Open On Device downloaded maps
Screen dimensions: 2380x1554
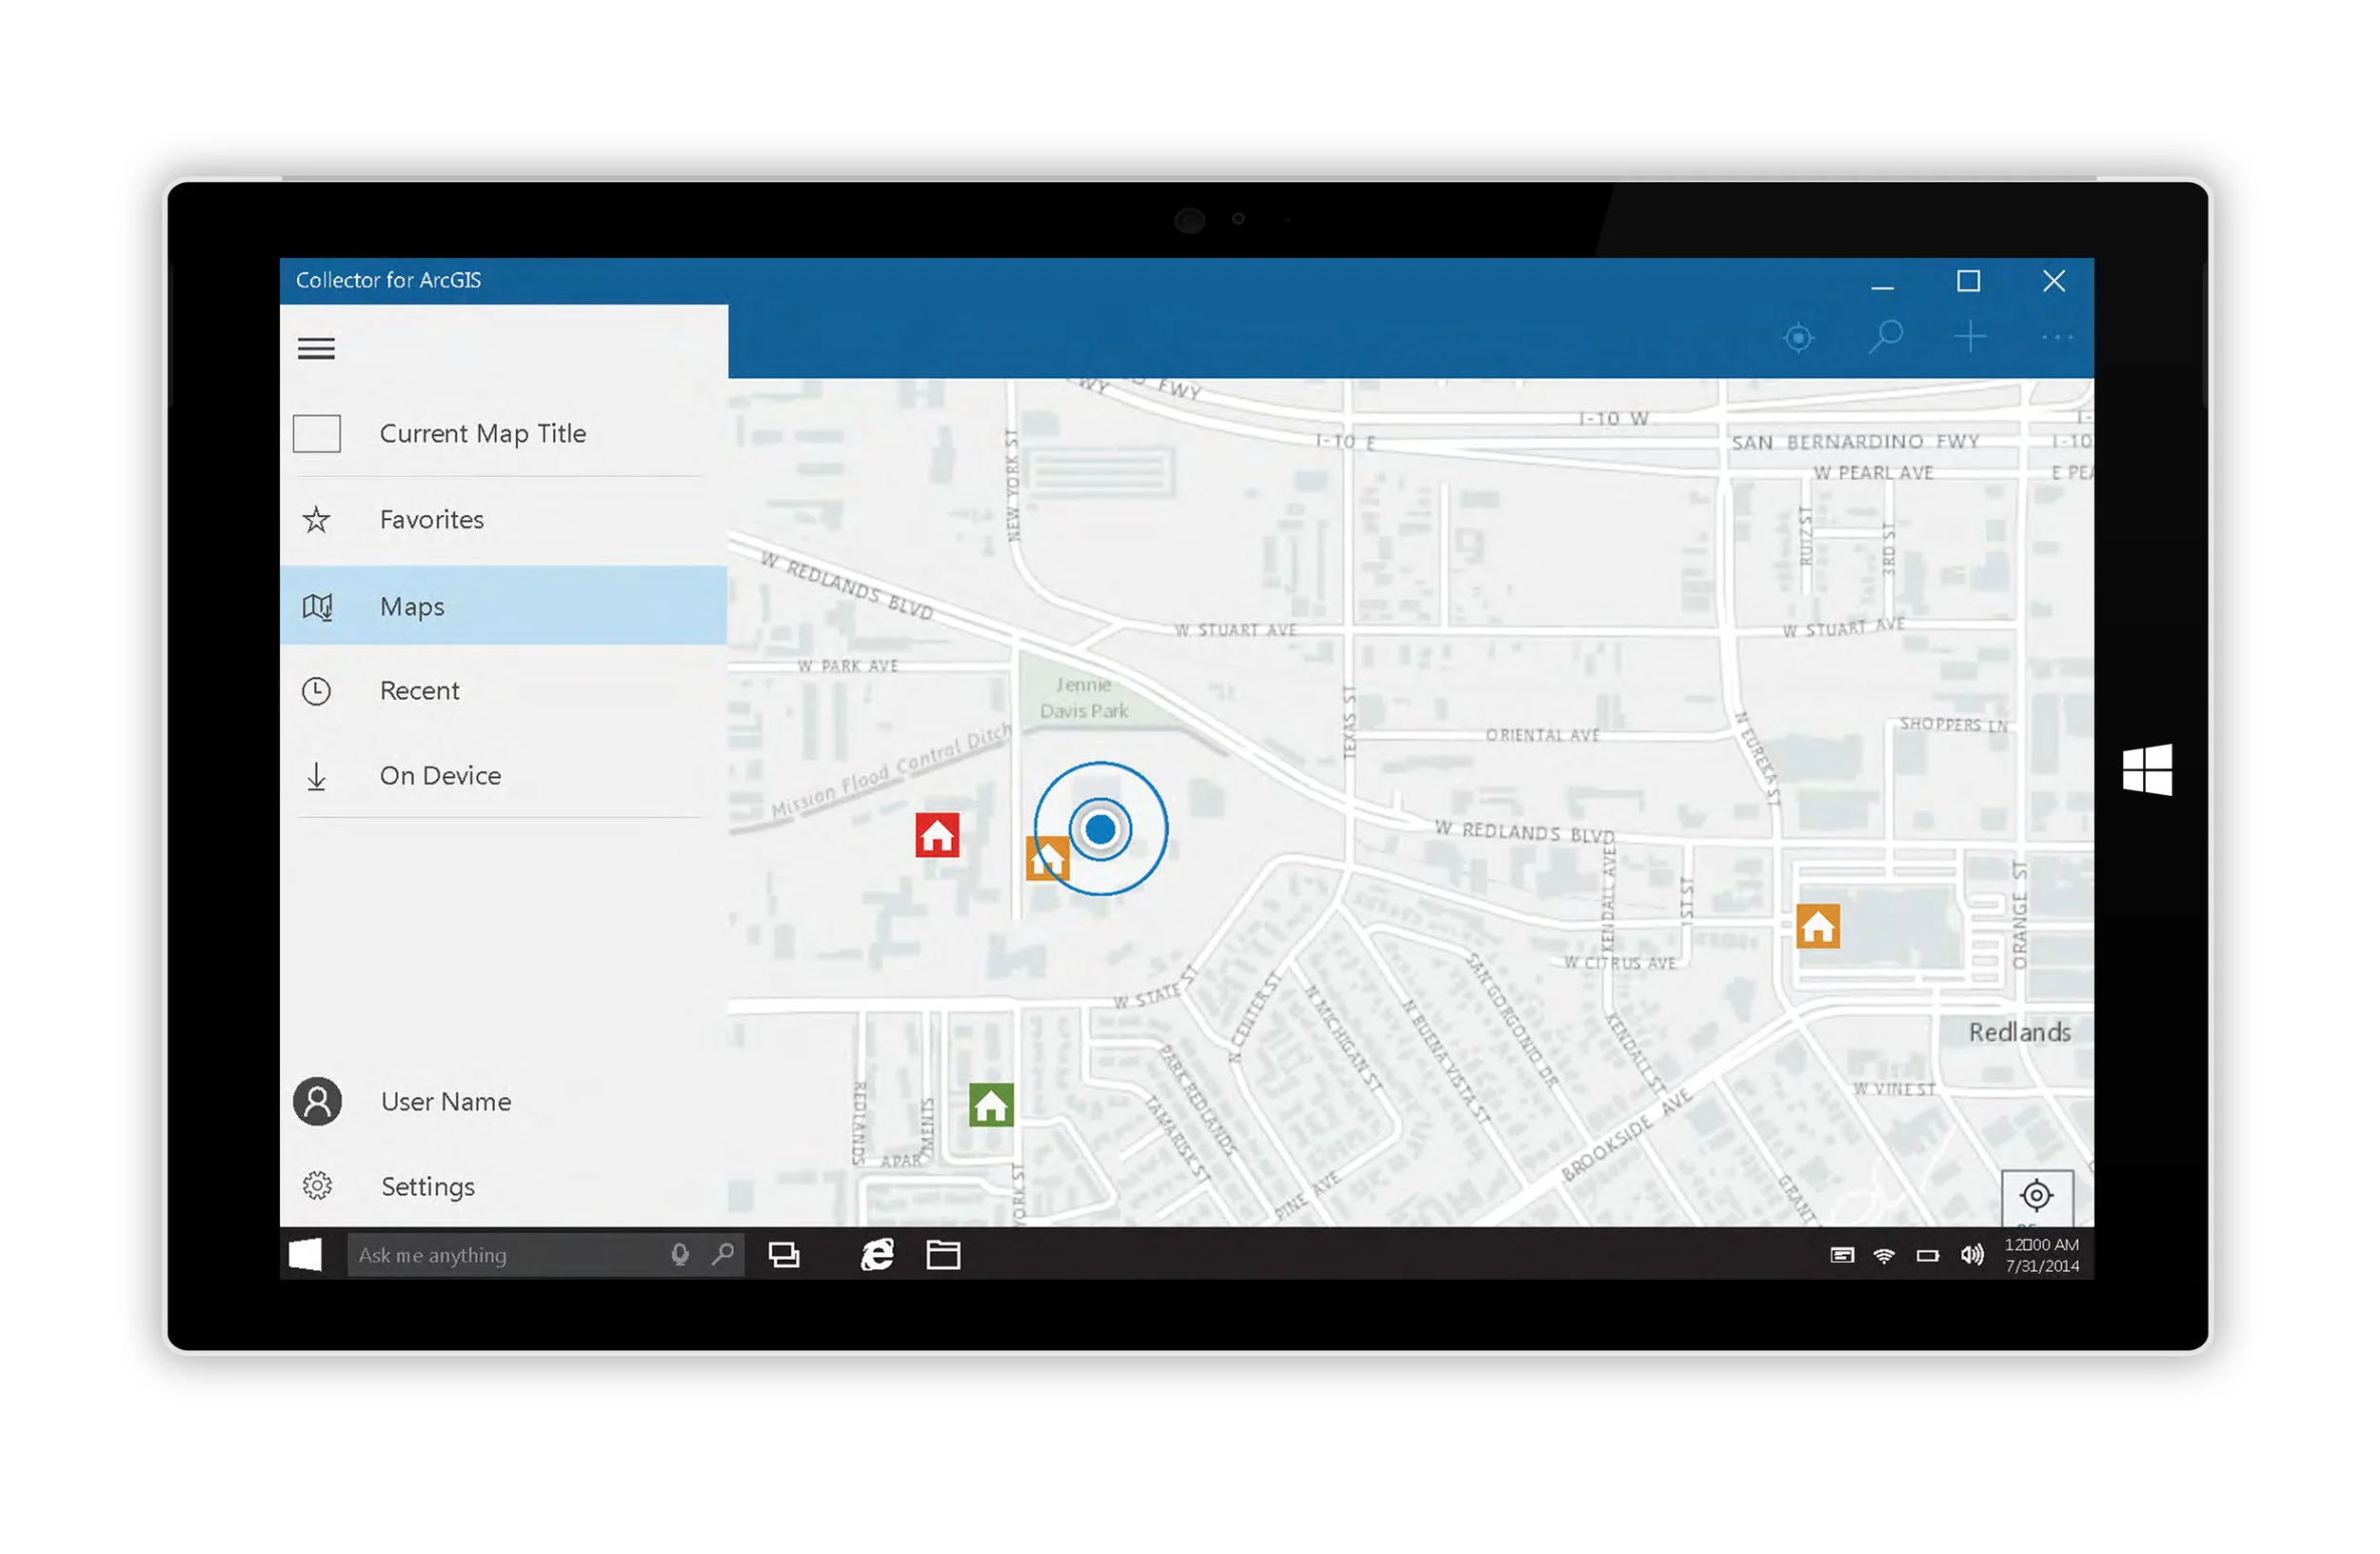click(x=440, y=776)
